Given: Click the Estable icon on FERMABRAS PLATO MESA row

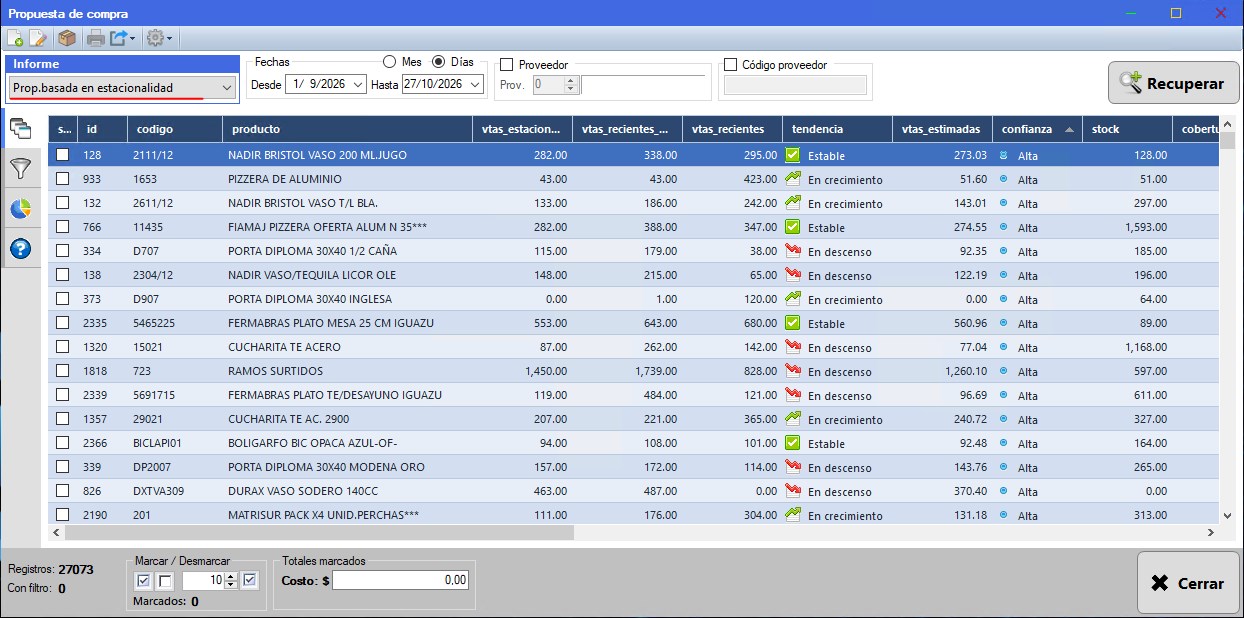Looking at the screenshot, I should (x=793, y=323).
